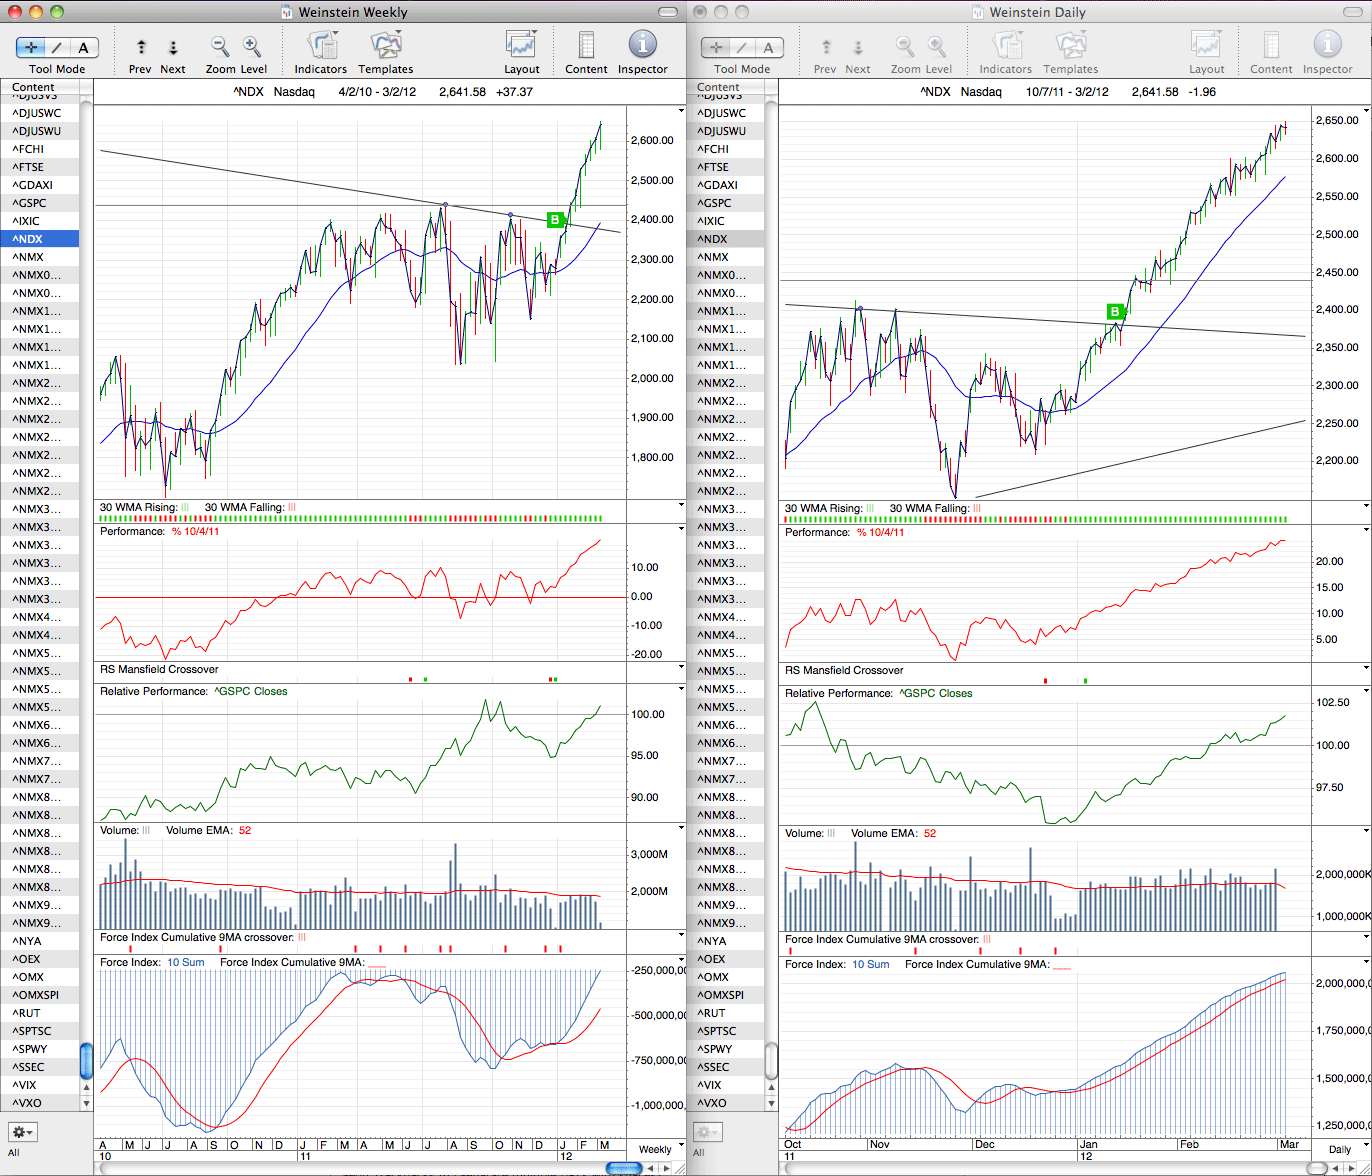Select ^SSEC in Daily symbol list
Viewport: 1372px width, 1176px height.
(x=727, y=1067)
